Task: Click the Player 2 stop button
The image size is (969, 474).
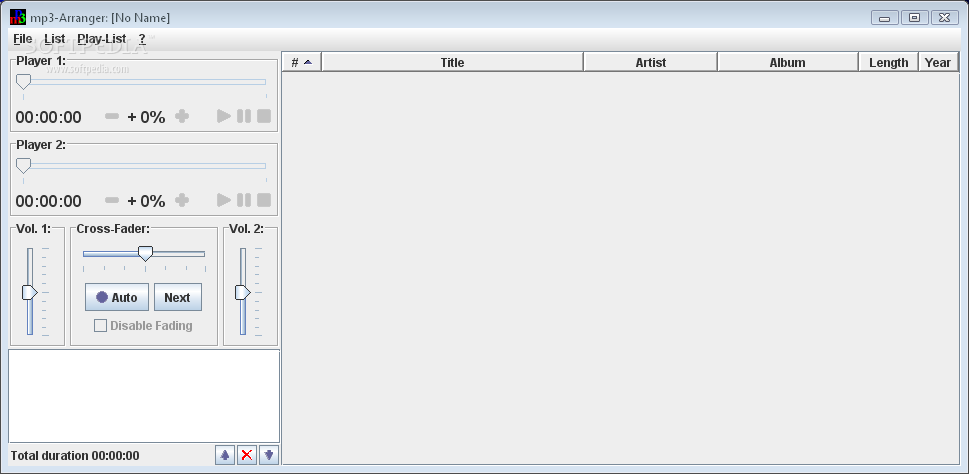Action: click(264, 200)
